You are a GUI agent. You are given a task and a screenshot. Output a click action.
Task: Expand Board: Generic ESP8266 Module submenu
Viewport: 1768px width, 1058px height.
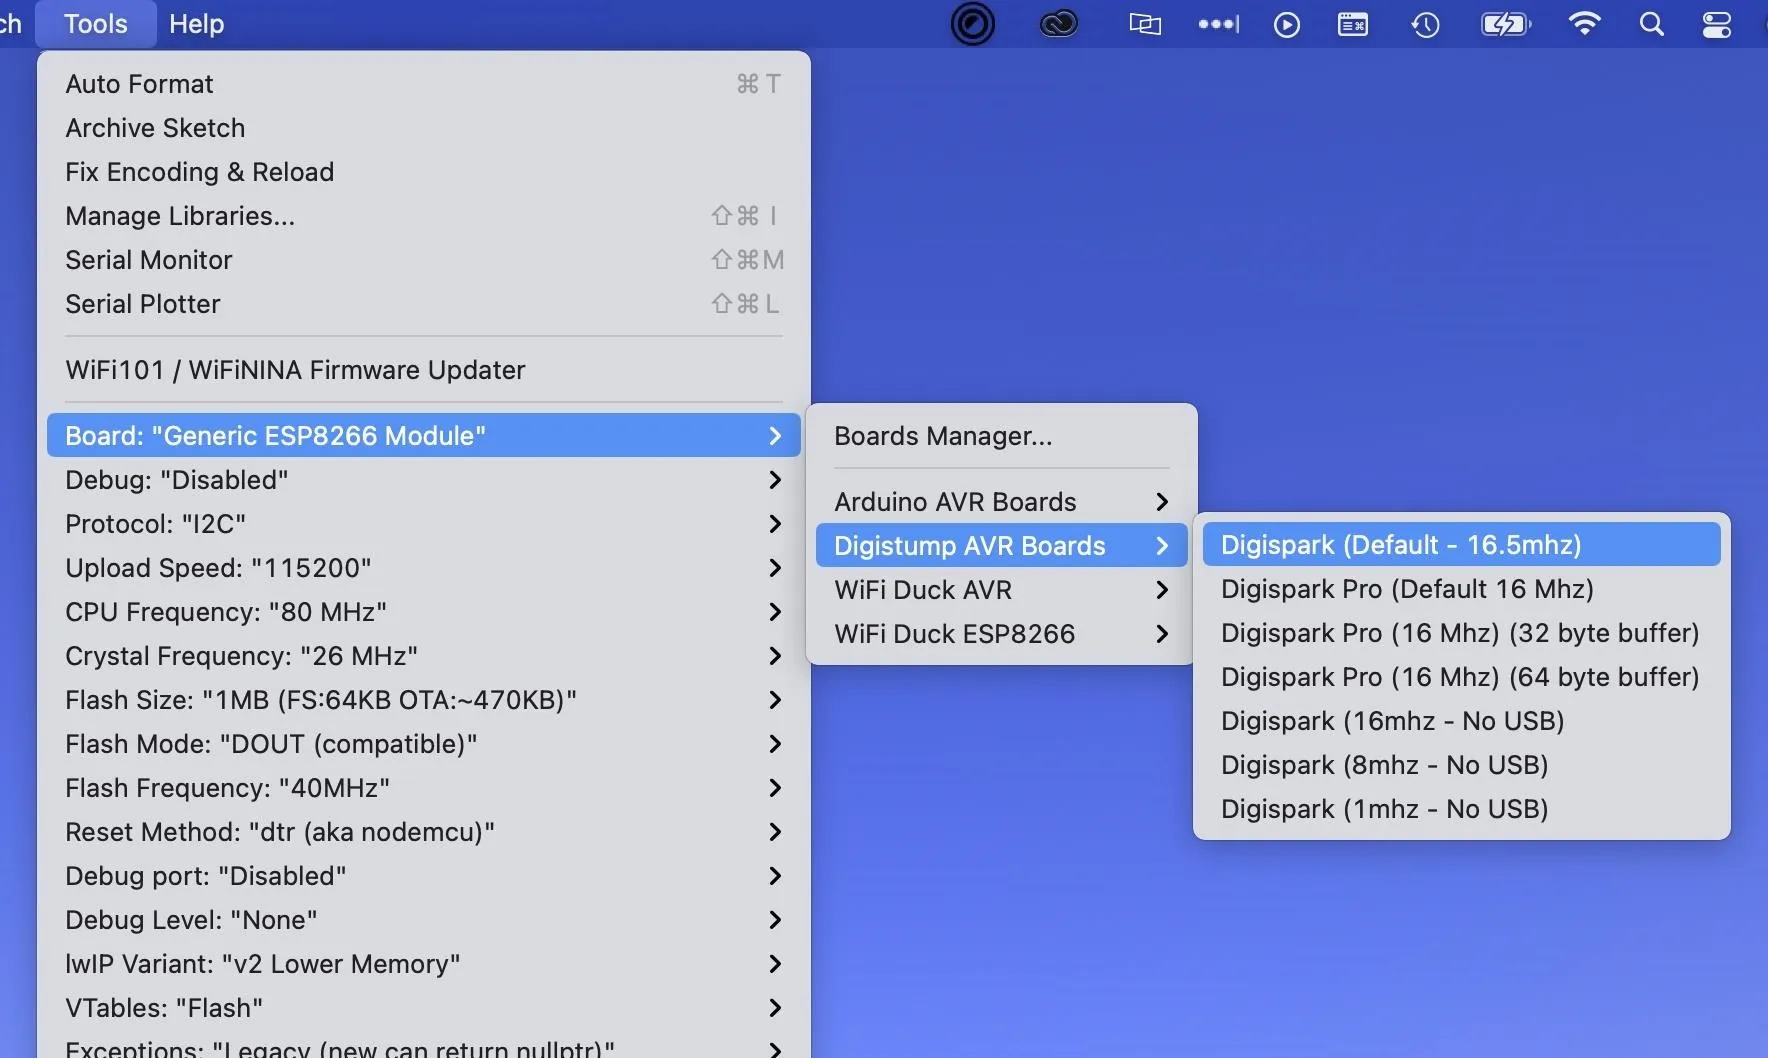pyautogui.click(x=424, y=436)
